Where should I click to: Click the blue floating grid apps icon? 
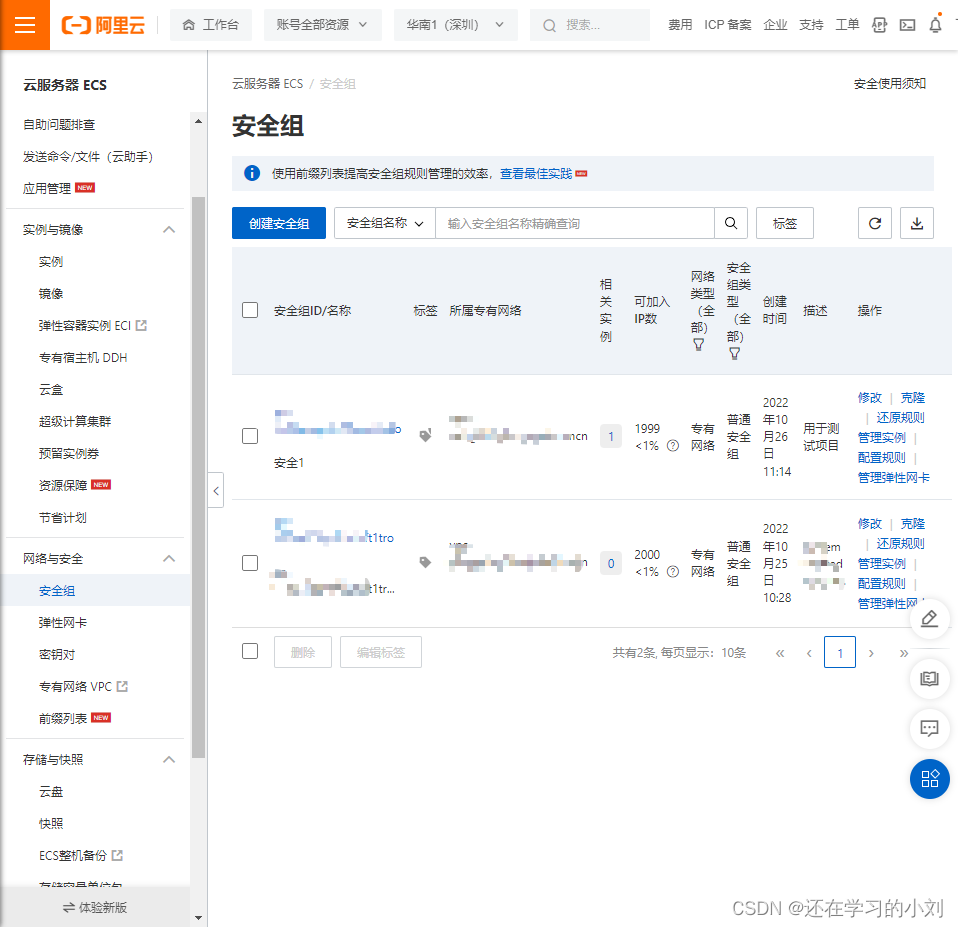pyautogui.click(x=929, y=779)
